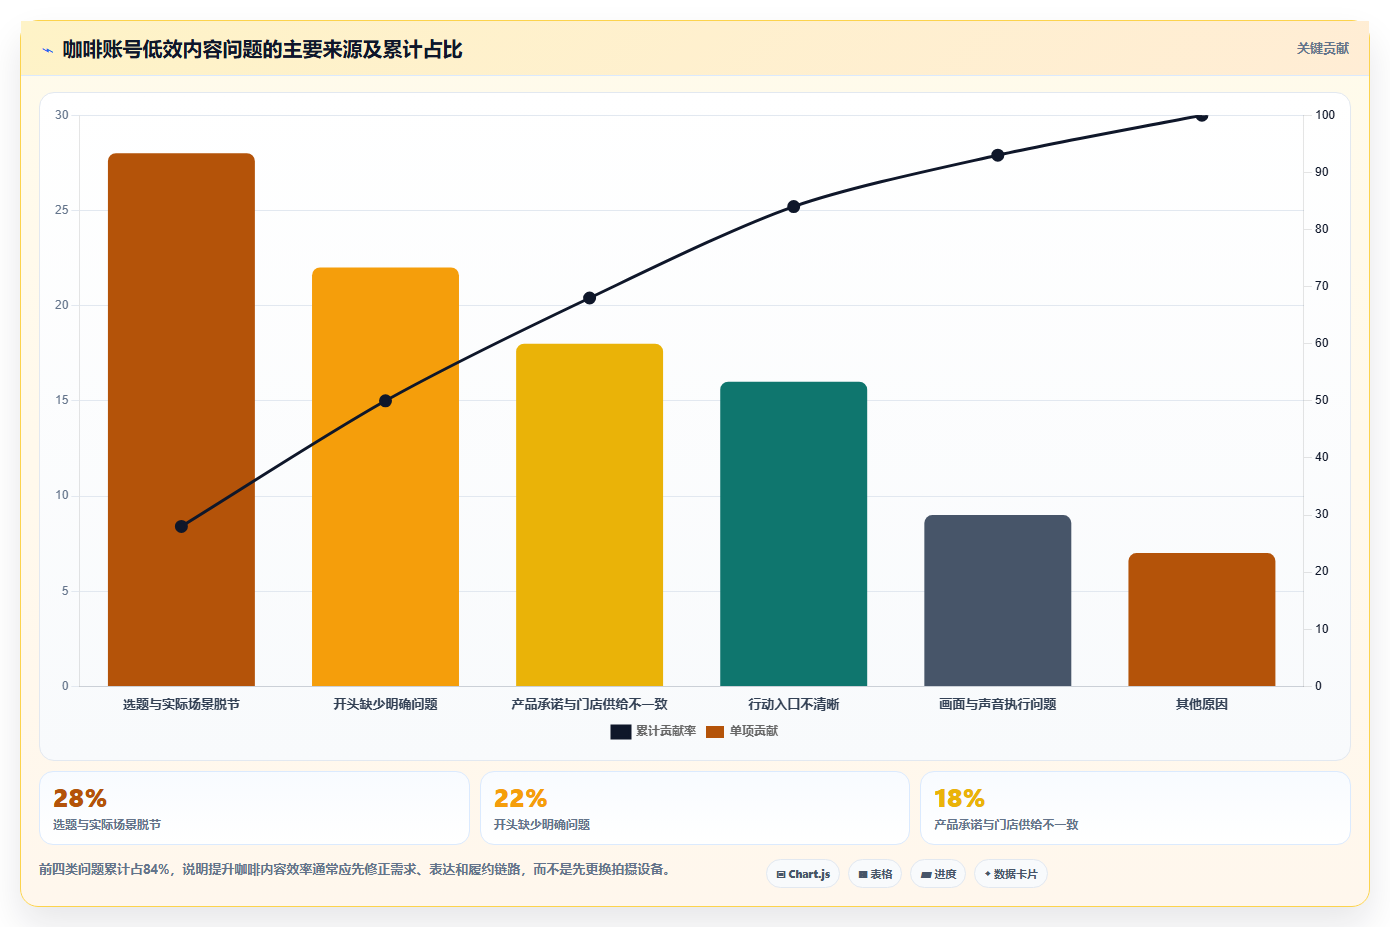Image resolution: width=1390 pixels, height=927 pixels.
Task: Click the cumulative line point at 93
Action: point(997,155)
